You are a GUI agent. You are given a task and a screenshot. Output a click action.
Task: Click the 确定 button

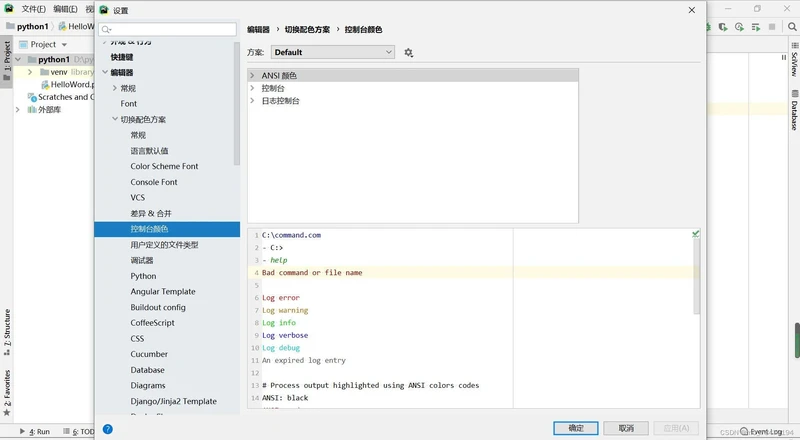[576, 428]
